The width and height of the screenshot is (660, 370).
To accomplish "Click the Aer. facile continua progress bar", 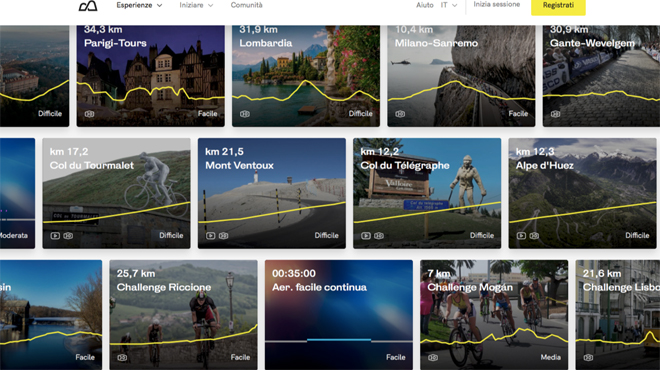I will (x=339, y=340).
